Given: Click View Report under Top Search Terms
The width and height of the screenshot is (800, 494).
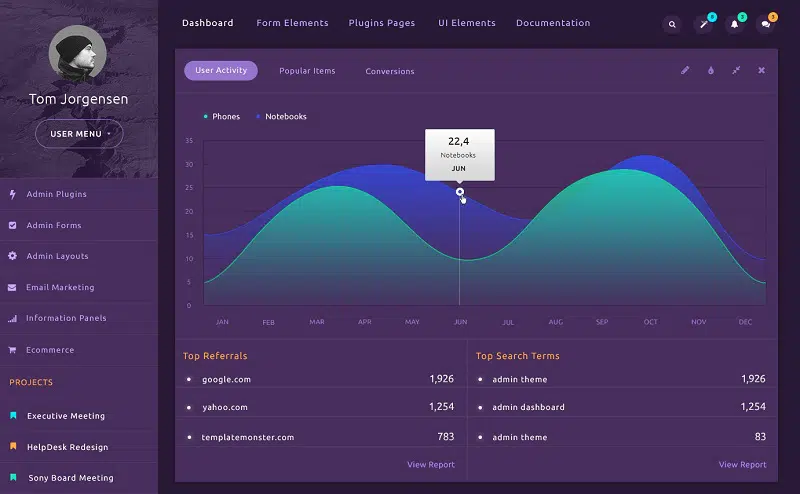Looking at the screenshot, I should point(742,464).
